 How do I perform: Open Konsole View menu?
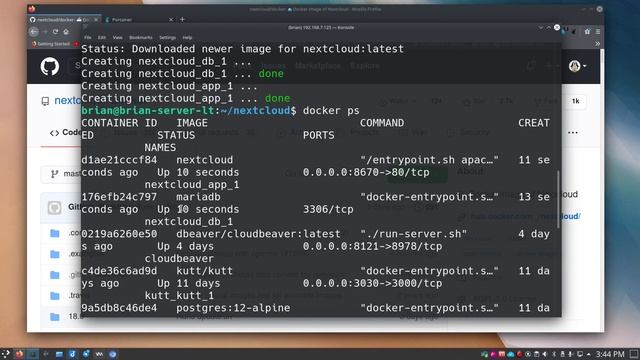(118, 38)
